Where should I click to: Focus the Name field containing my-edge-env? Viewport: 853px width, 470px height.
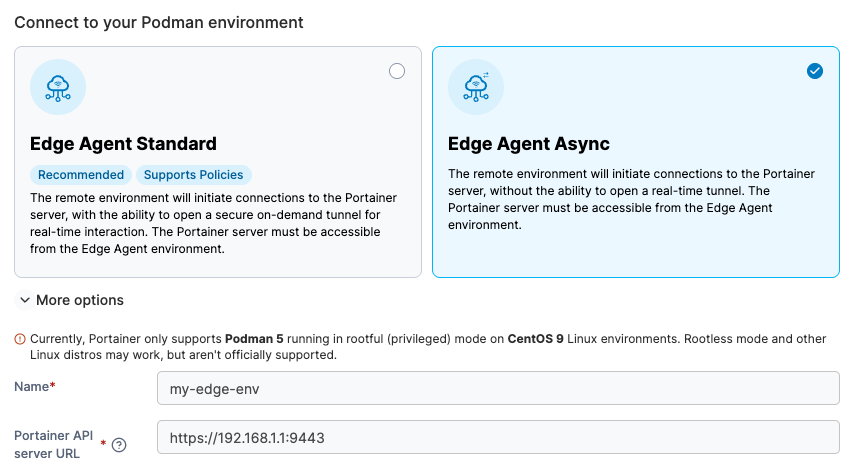498,388
